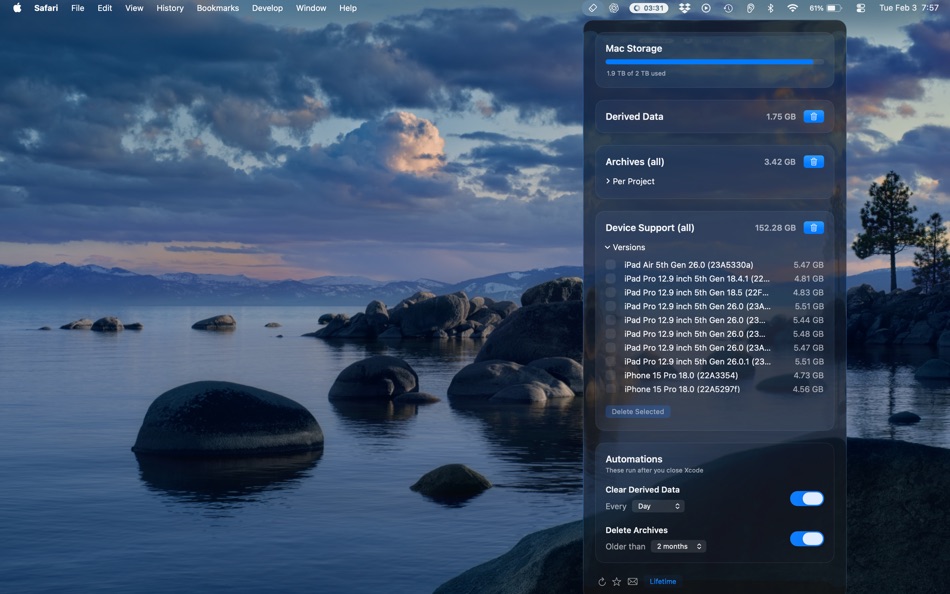Delete Device Support files via its trash icon

(x=813, y=227)
